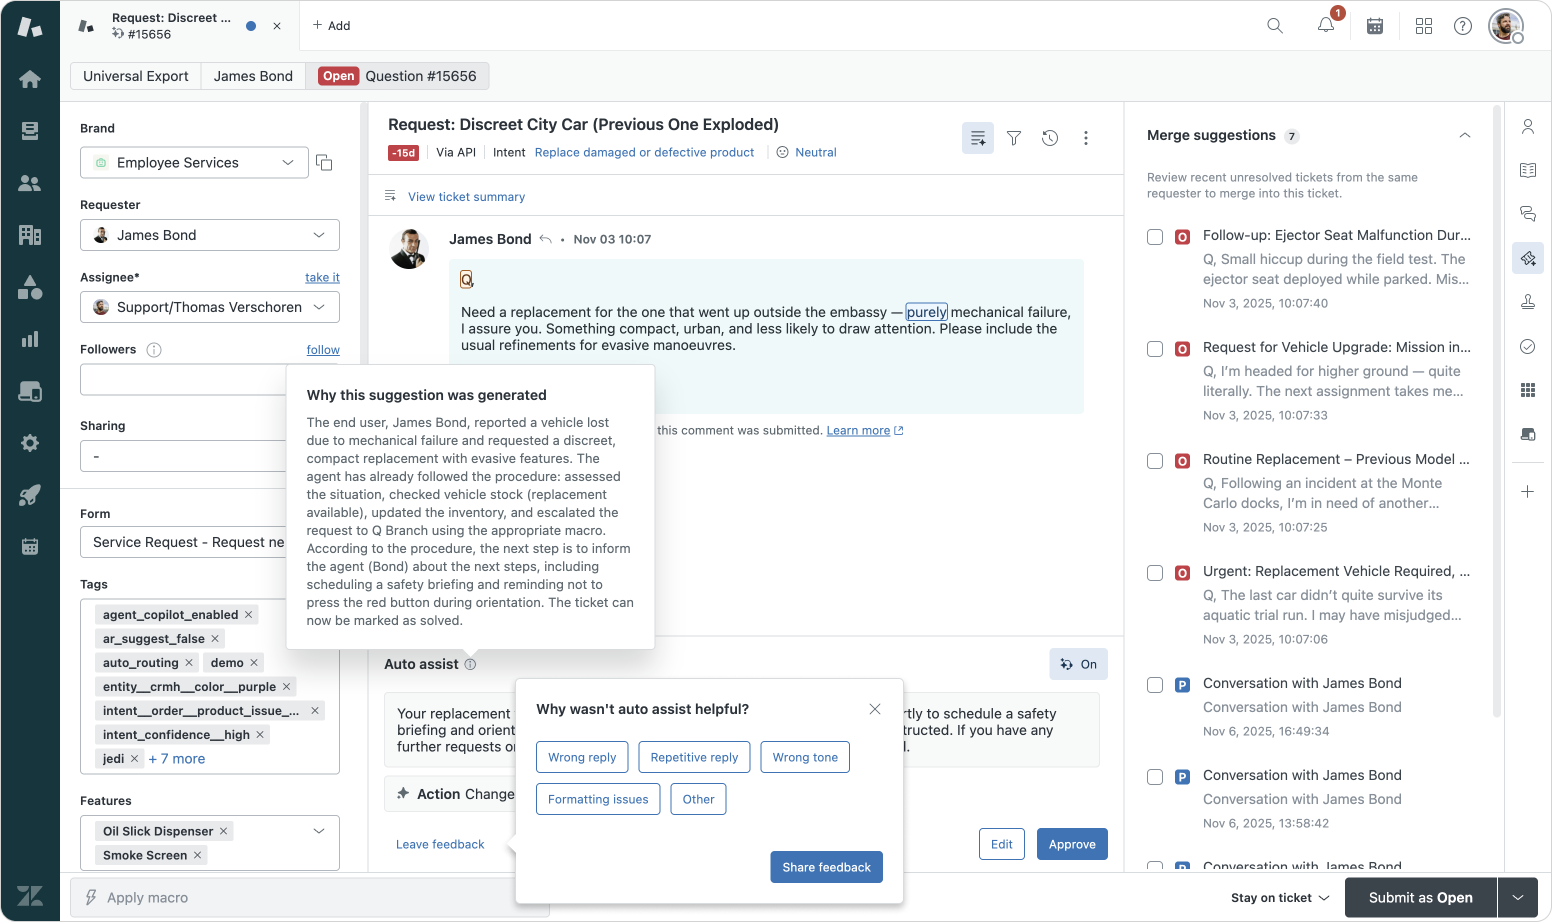
Task: Check the Follow-up: Ejector Seat Malfunction ticket
Action: [1155, 237]
